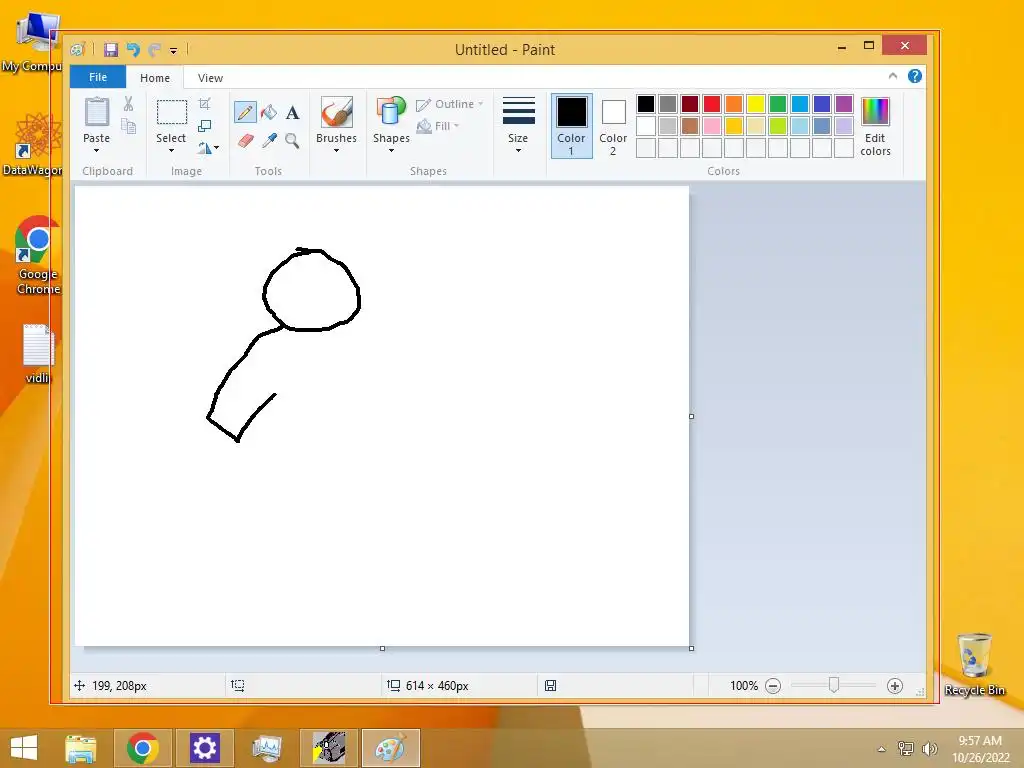This screenshot has height=768, width=1024.
Task: Click the zoom out minus button
Action: pyautogui.click(x=773, y=686)
